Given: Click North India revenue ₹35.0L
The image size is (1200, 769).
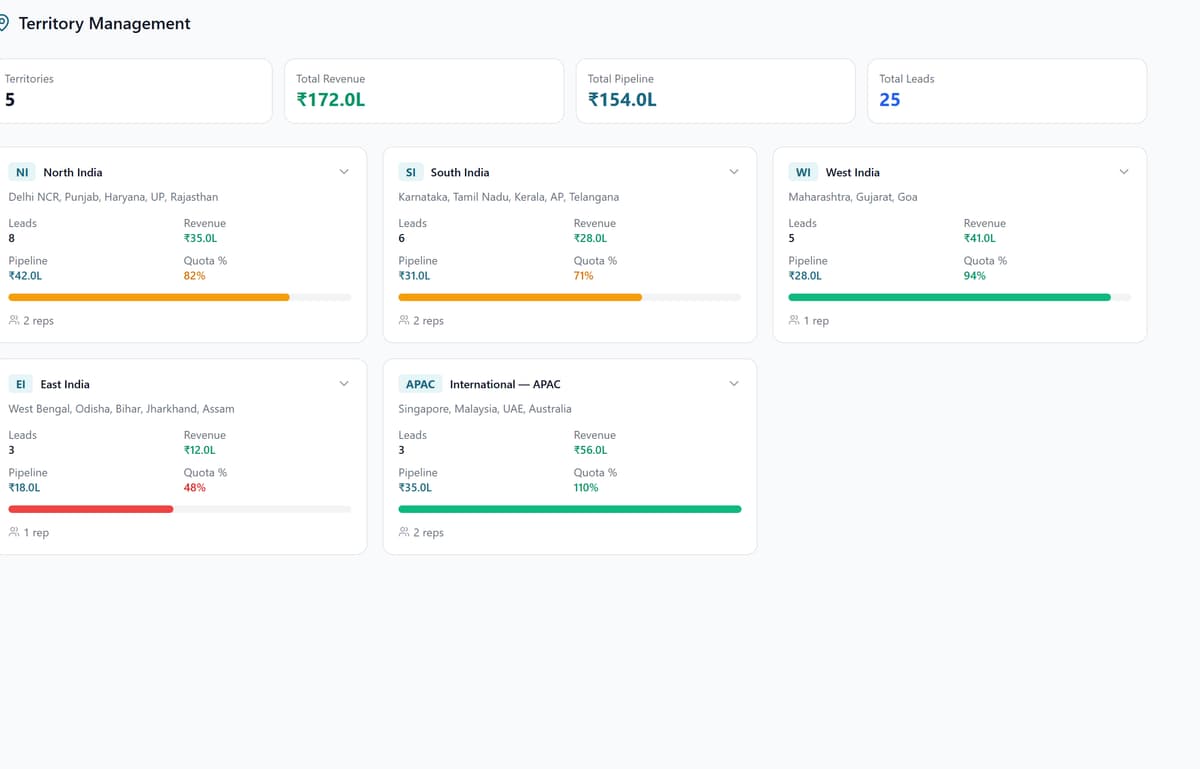Looking at the screenshot, I should coord(200,238).
